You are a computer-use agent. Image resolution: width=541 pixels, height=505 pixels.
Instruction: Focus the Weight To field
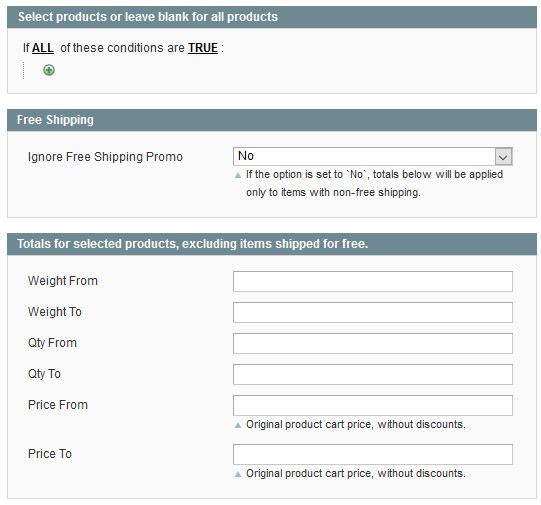(373, 312)
